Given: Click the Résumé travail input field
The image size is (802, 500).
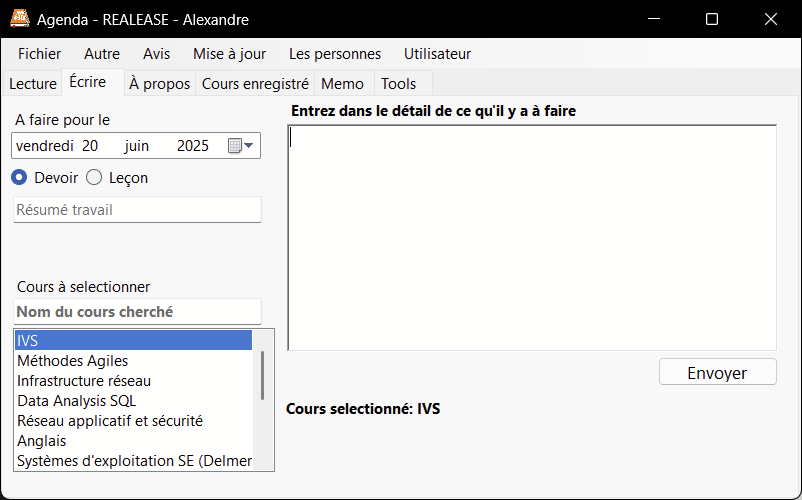Looking at the screenshot, I should (x=137, y=210).
